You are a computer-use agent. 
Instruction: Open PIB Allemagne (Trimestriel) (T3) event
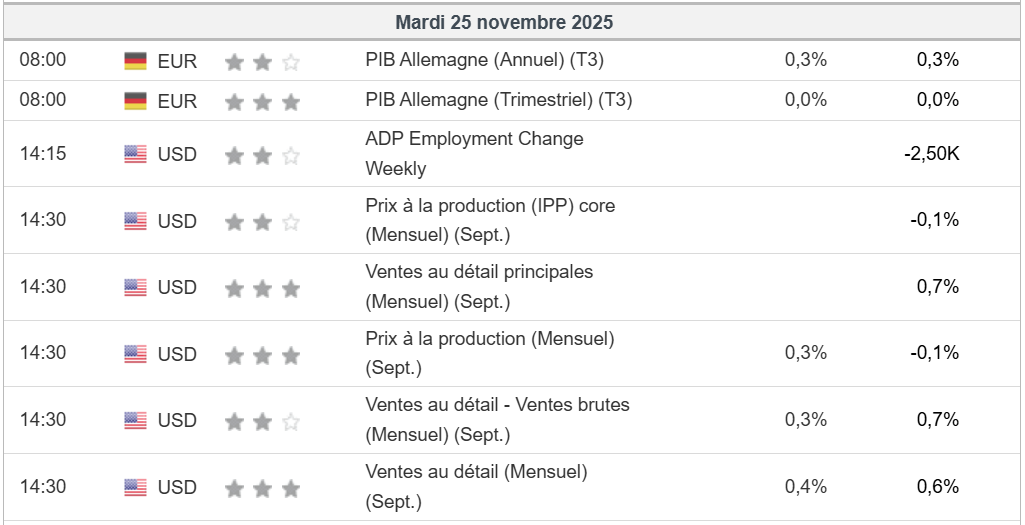pyautogui.click(x=498, y=100)
